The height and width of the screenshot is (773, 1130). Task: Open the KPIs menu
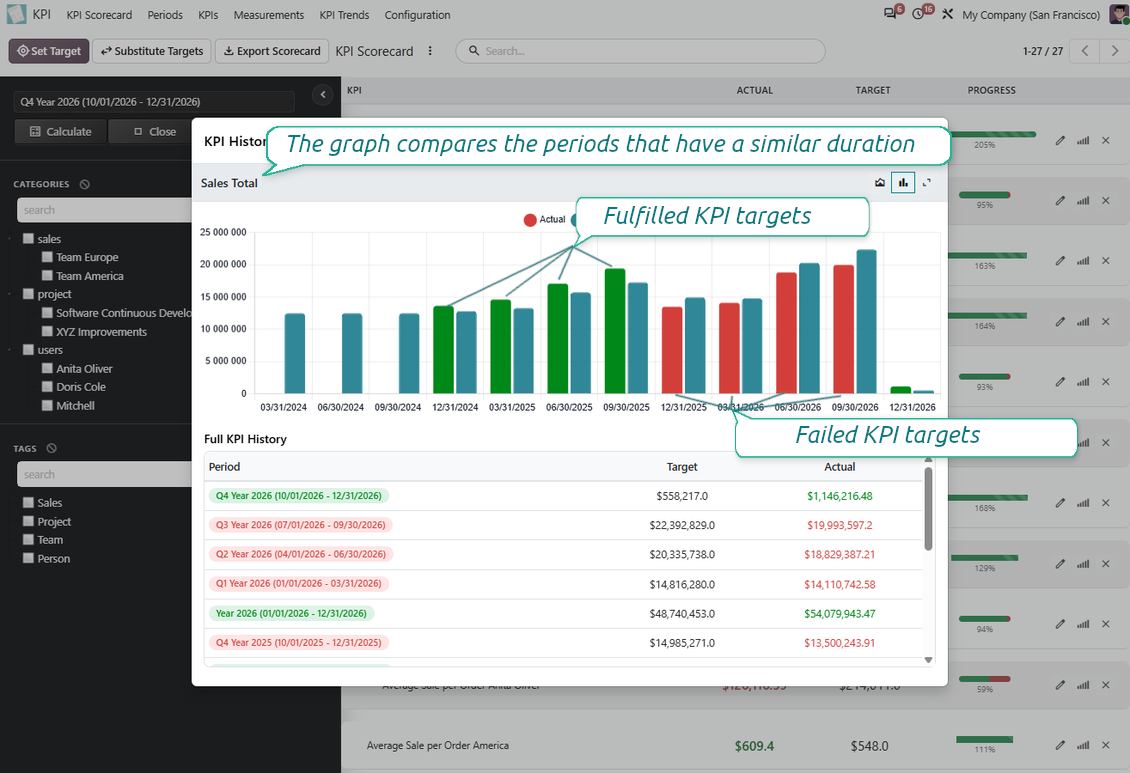pos(208,14)
